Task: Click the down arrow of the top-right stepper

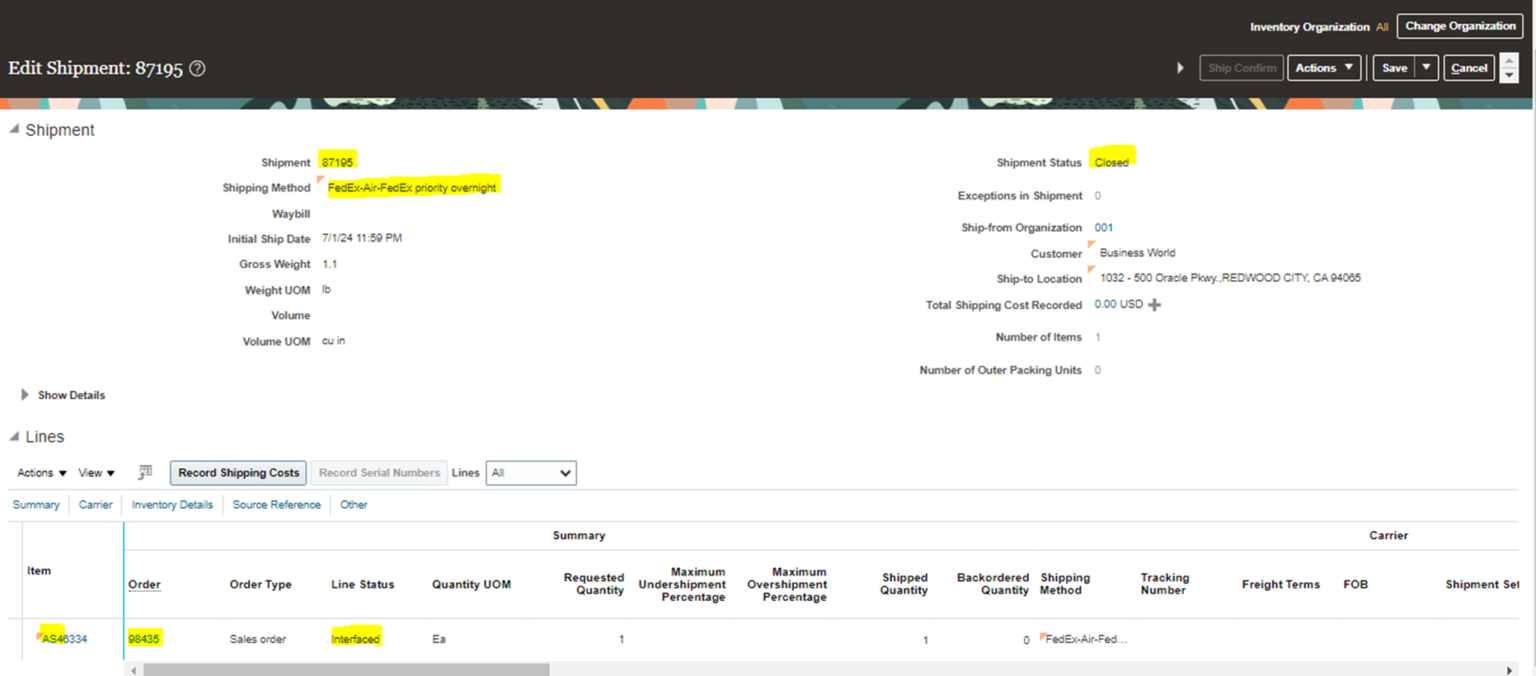Action: [1508, 74]
